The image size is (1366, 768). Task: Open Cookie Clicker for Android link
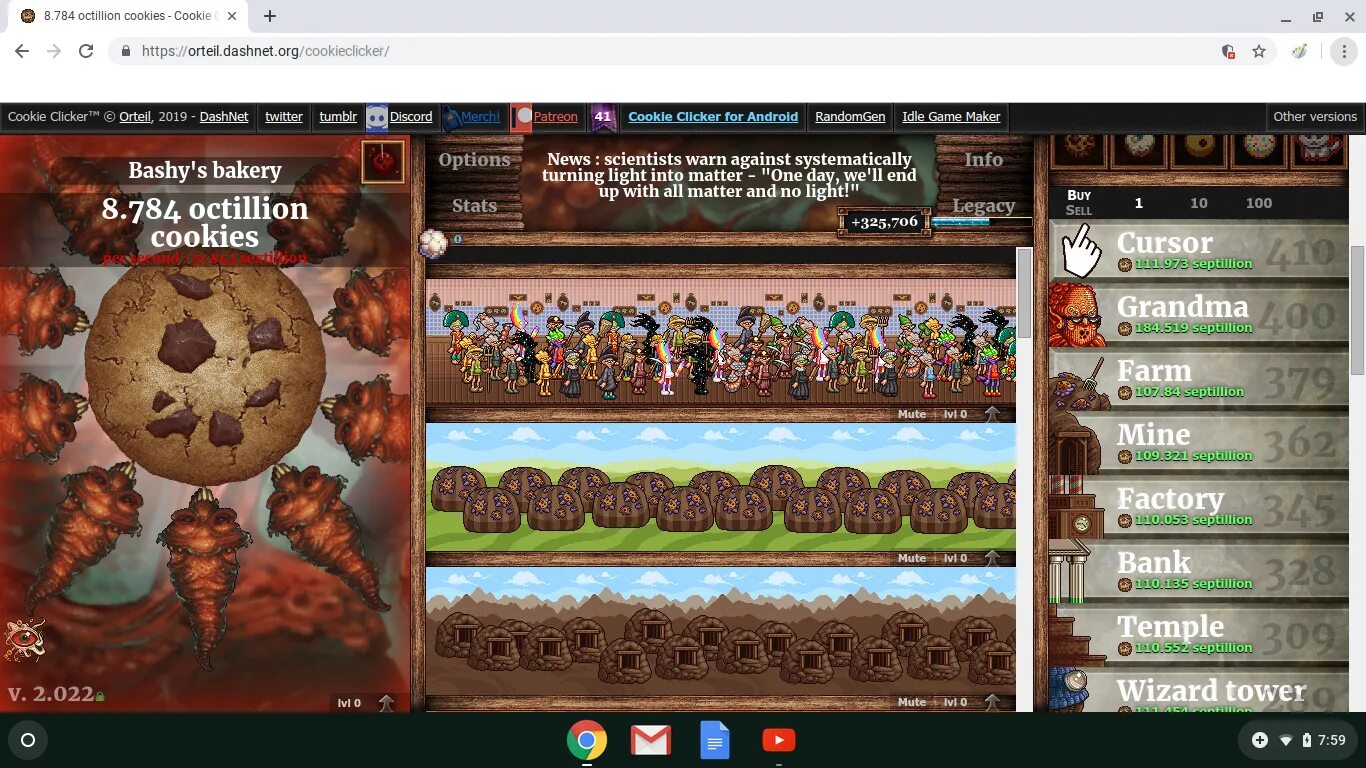point(713,117)
